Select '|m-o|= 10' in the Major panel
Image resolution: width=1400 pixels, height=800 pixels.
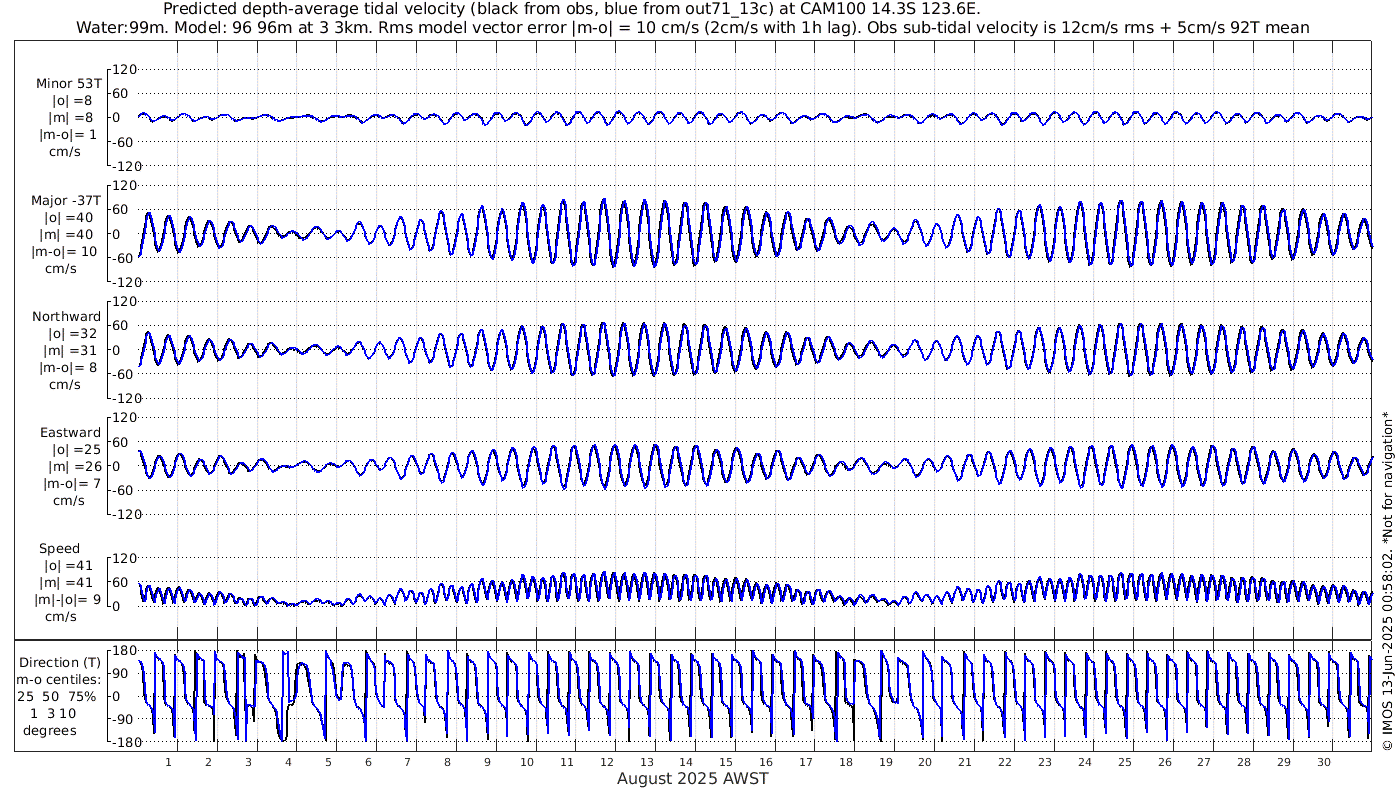(64, 251)
